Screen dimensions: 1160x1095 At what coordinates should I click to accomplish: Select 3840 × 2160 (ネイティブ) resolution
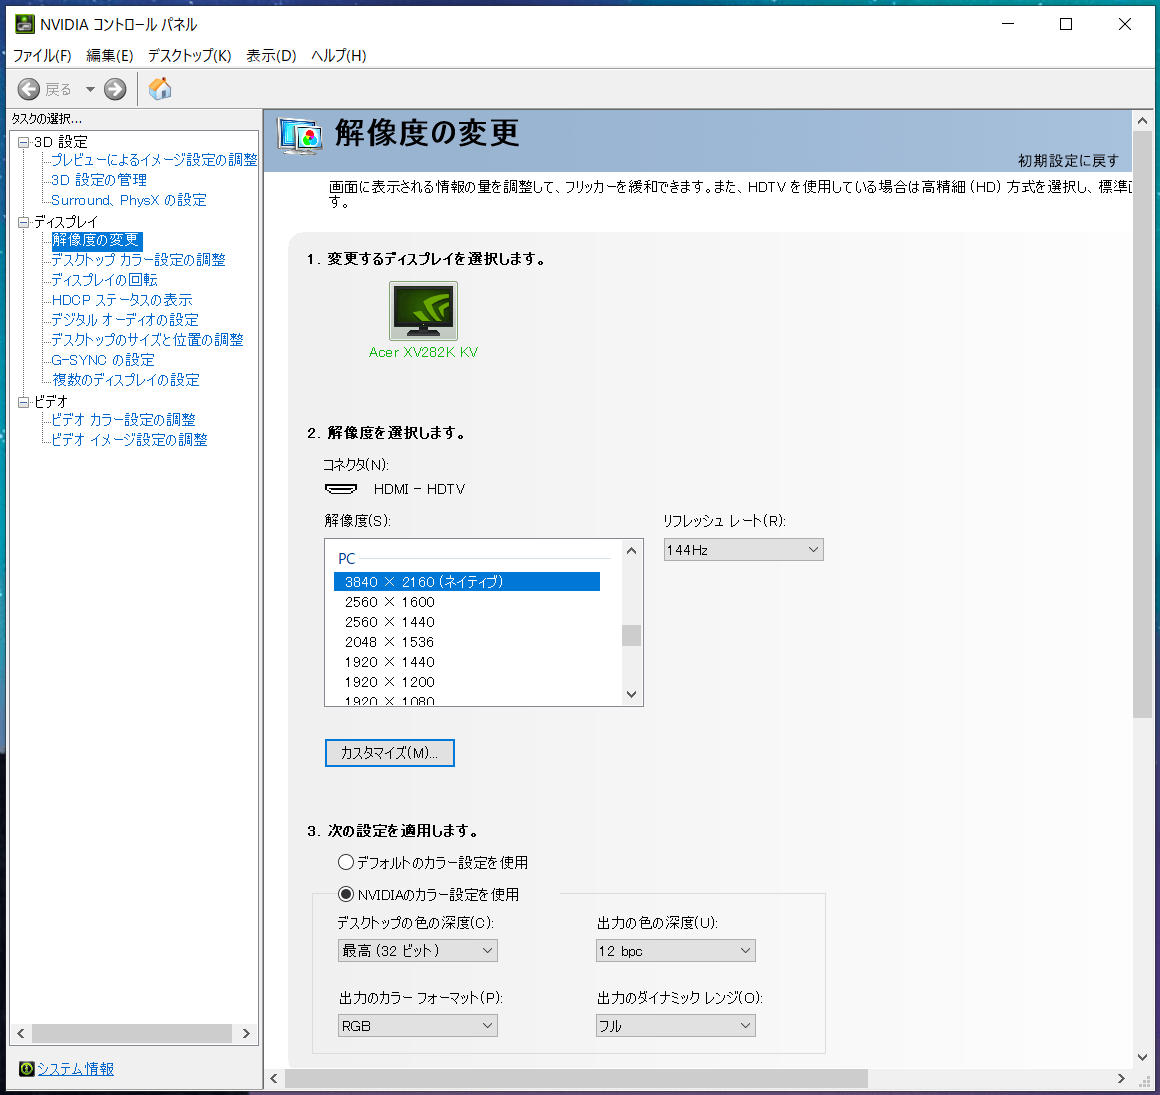[x=467, y=582]
